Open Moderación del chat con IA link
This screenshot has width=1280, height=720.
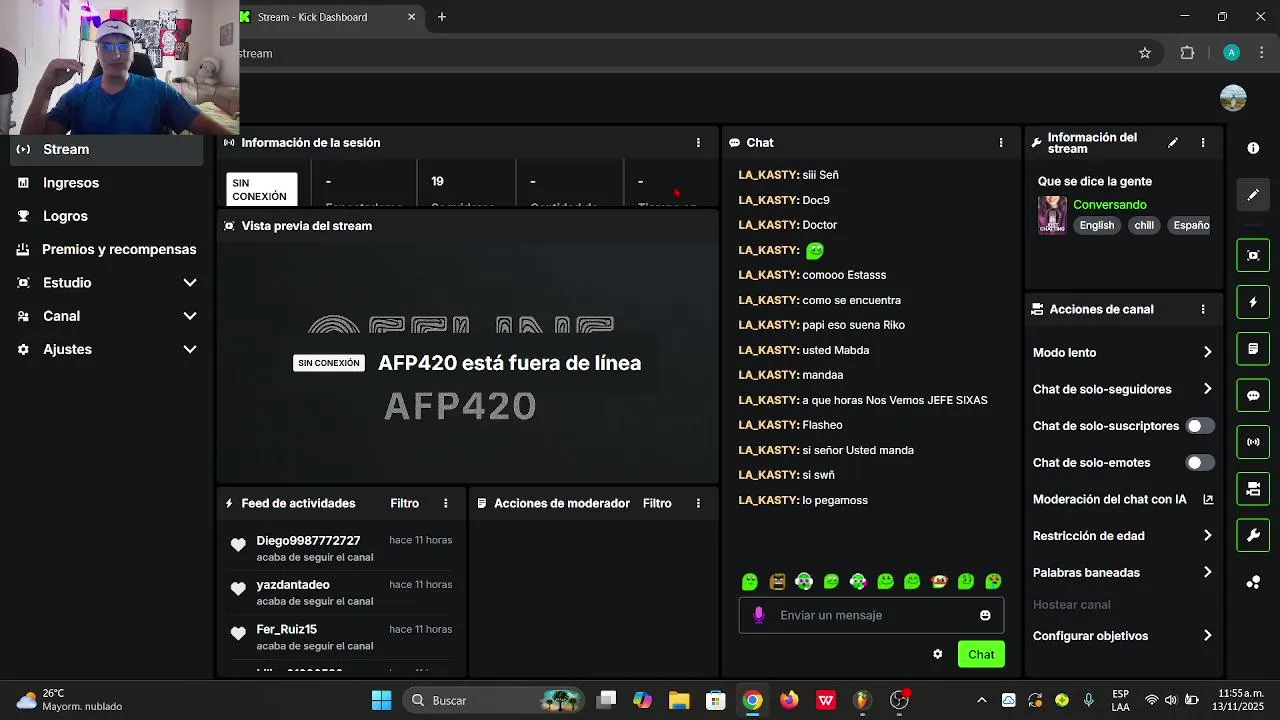click(x=1122, y=500)
